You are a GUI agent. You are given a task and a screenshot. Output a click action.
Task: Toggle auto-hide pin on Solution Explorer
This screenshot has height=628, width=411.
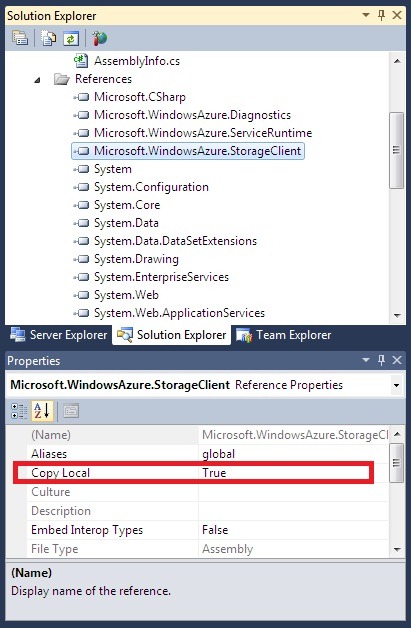(381, 15)
